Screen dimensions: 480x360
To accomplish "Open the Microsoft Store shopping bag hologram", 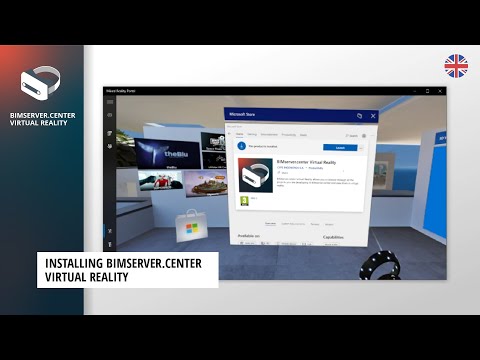I will tap(192, 226).
